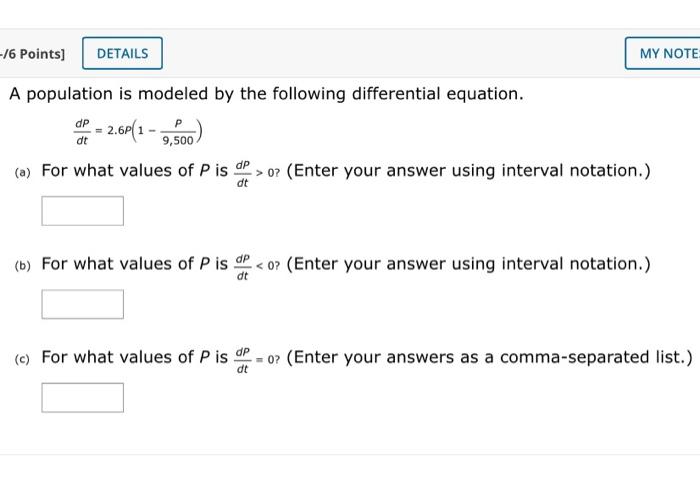
Task: Click the "/6 Points" score label
Action: [x=32, y=53]
